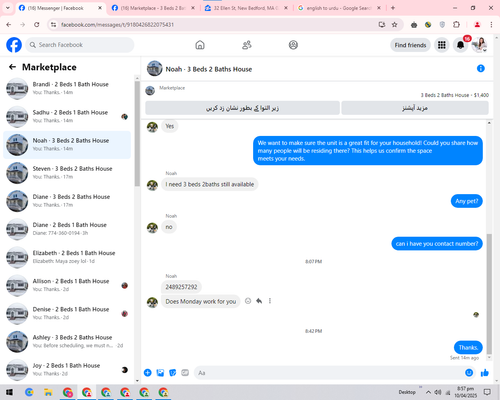React to 'Does Monday work for you' message
This screenshot has width=500, height=400.
(x=248, y=301)
